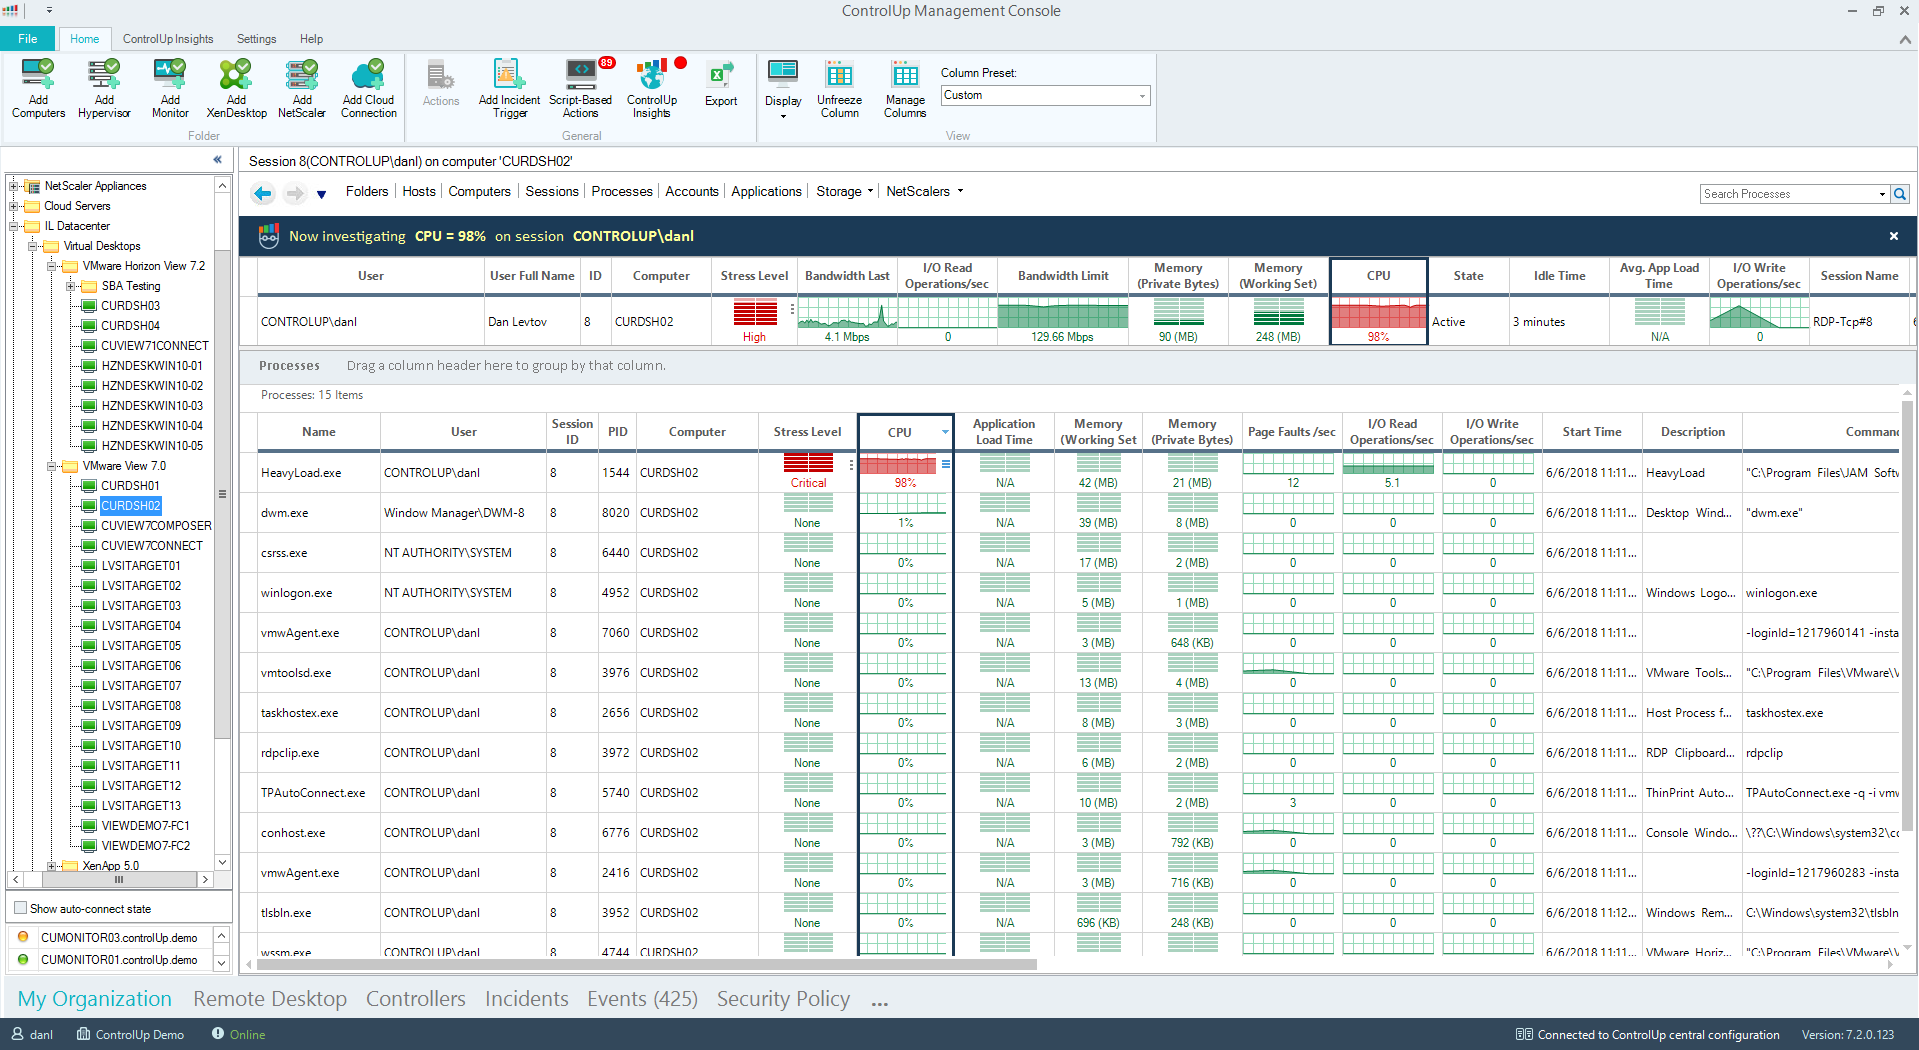Click the search processes magnifier button
This screenshot has height=1050, width=1919.
point(1900,194)
